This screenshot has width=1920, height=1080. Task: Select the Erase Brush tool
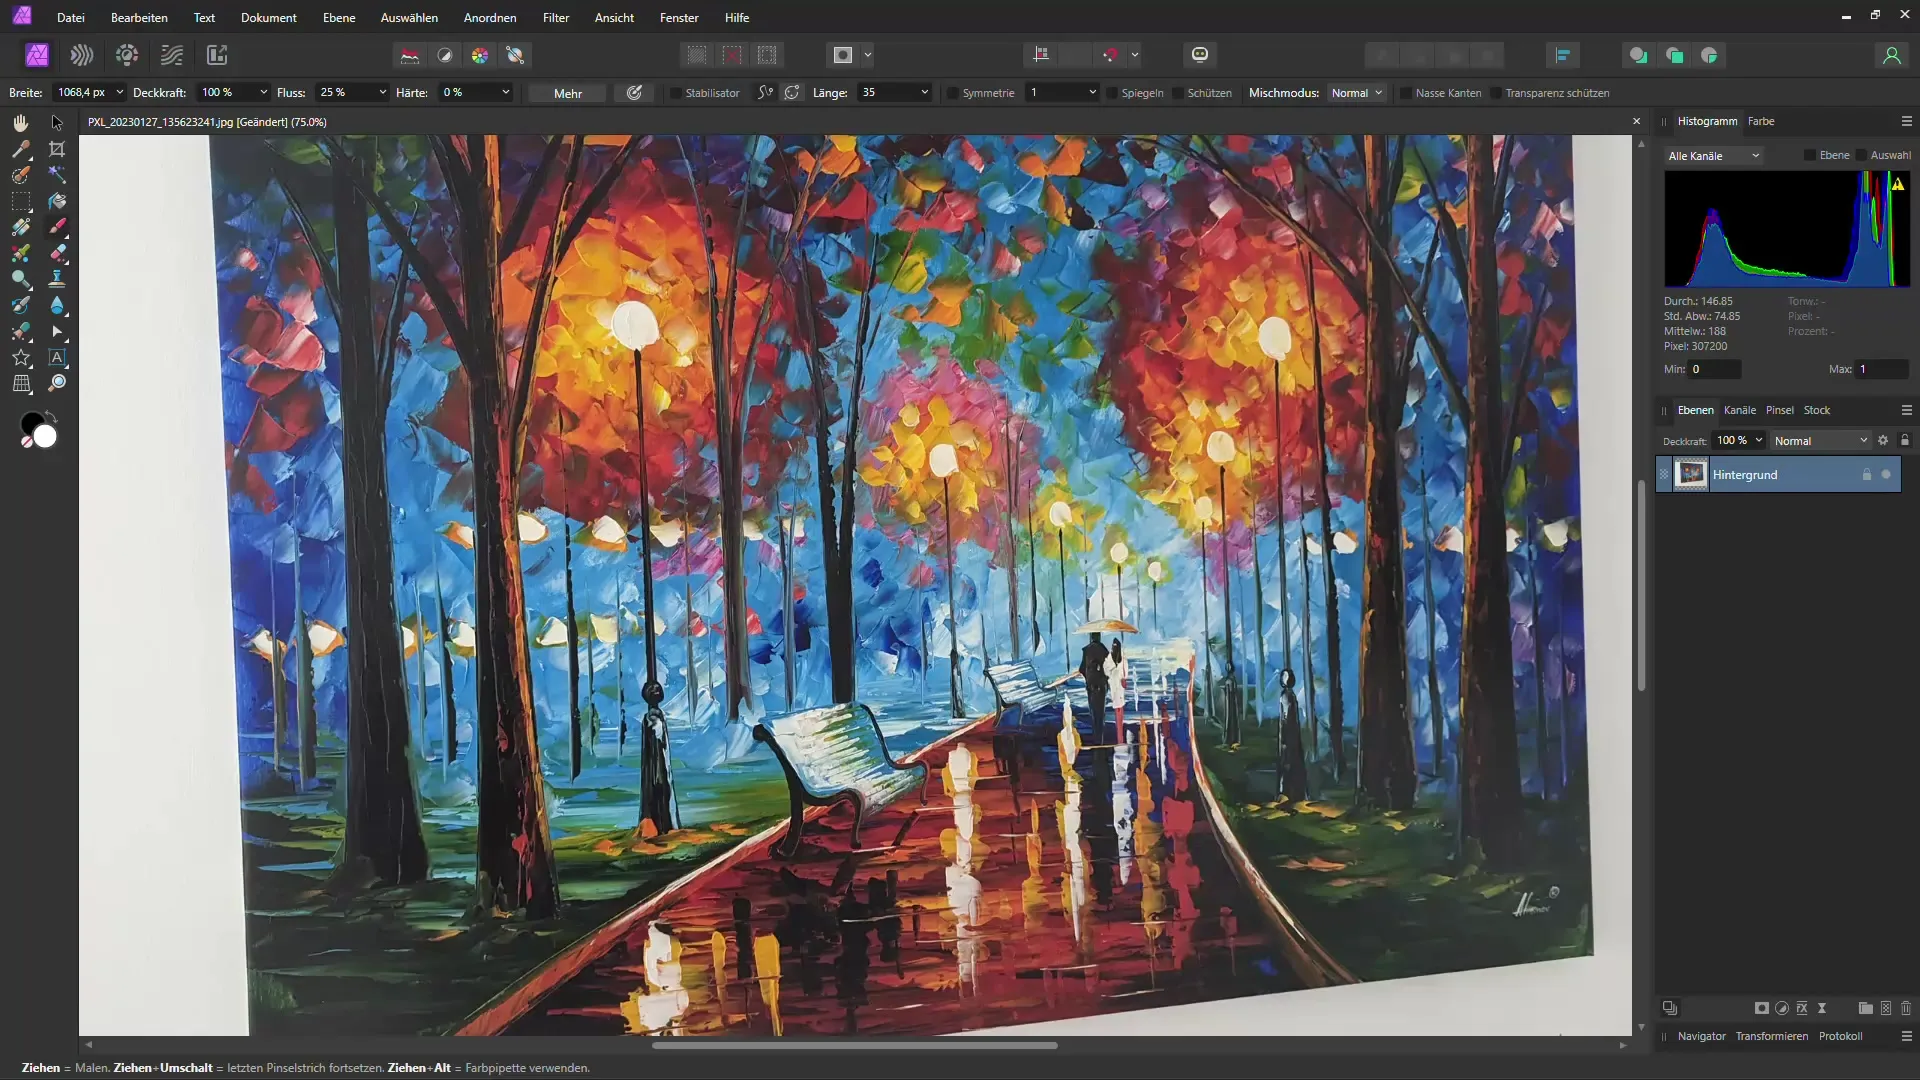pyautogui.click(x=57, y=253)
